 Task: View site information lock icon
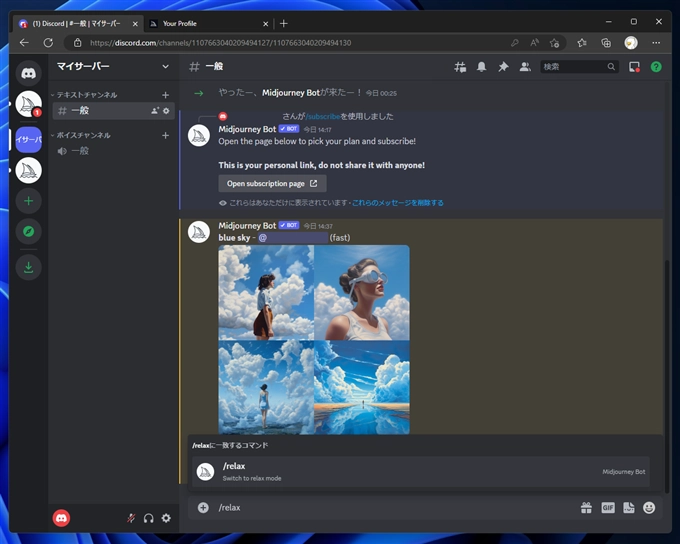[78, 43]
